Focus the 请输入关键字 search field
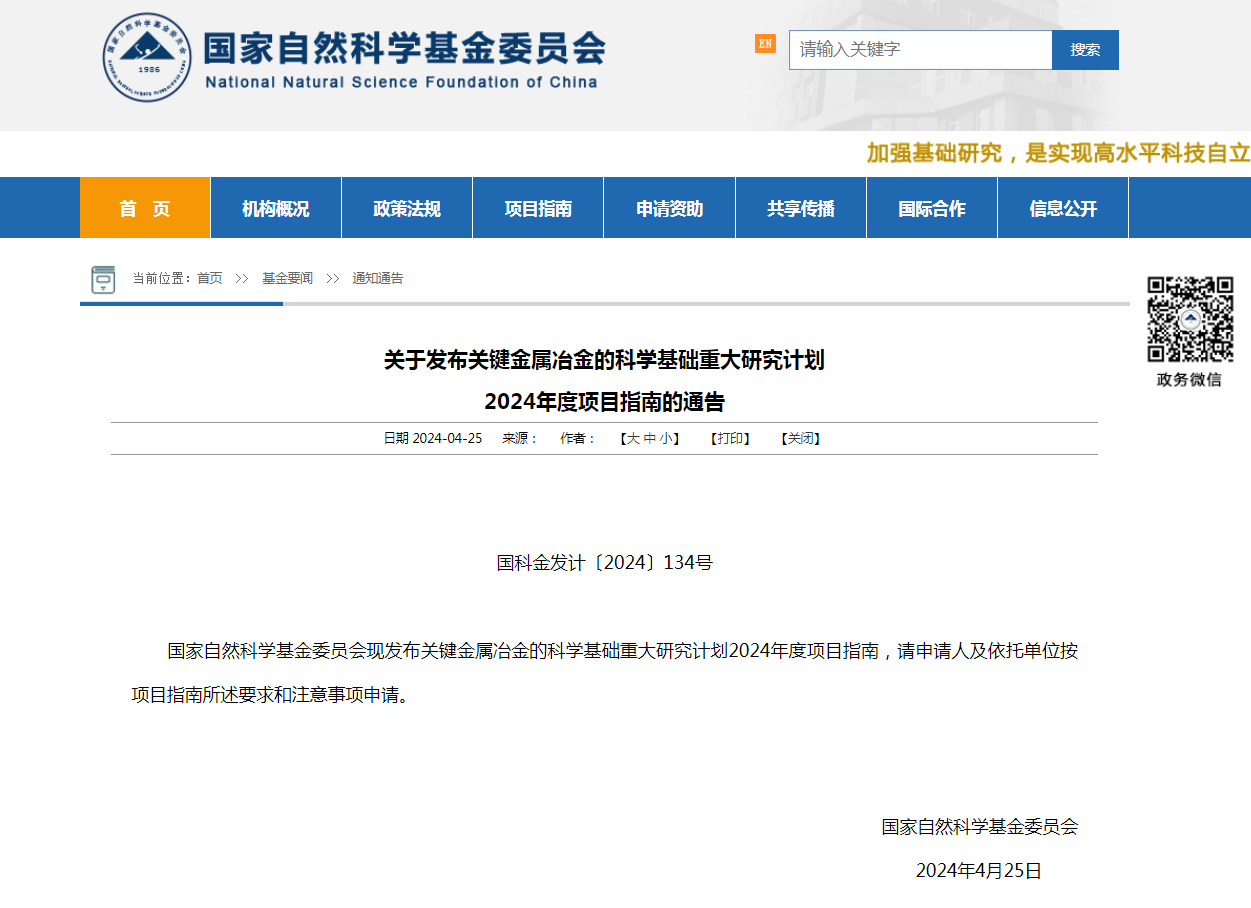 920,50
